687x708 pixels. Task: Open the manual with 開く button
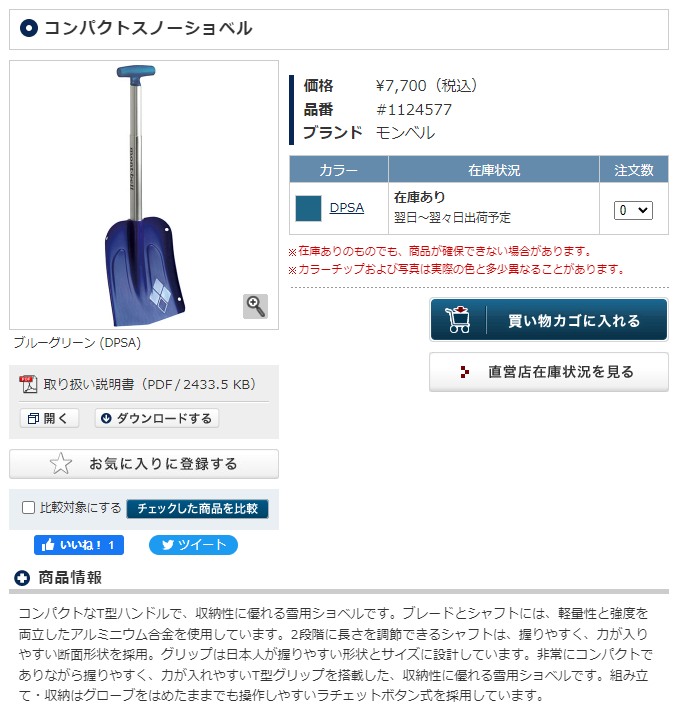(49, 418)
